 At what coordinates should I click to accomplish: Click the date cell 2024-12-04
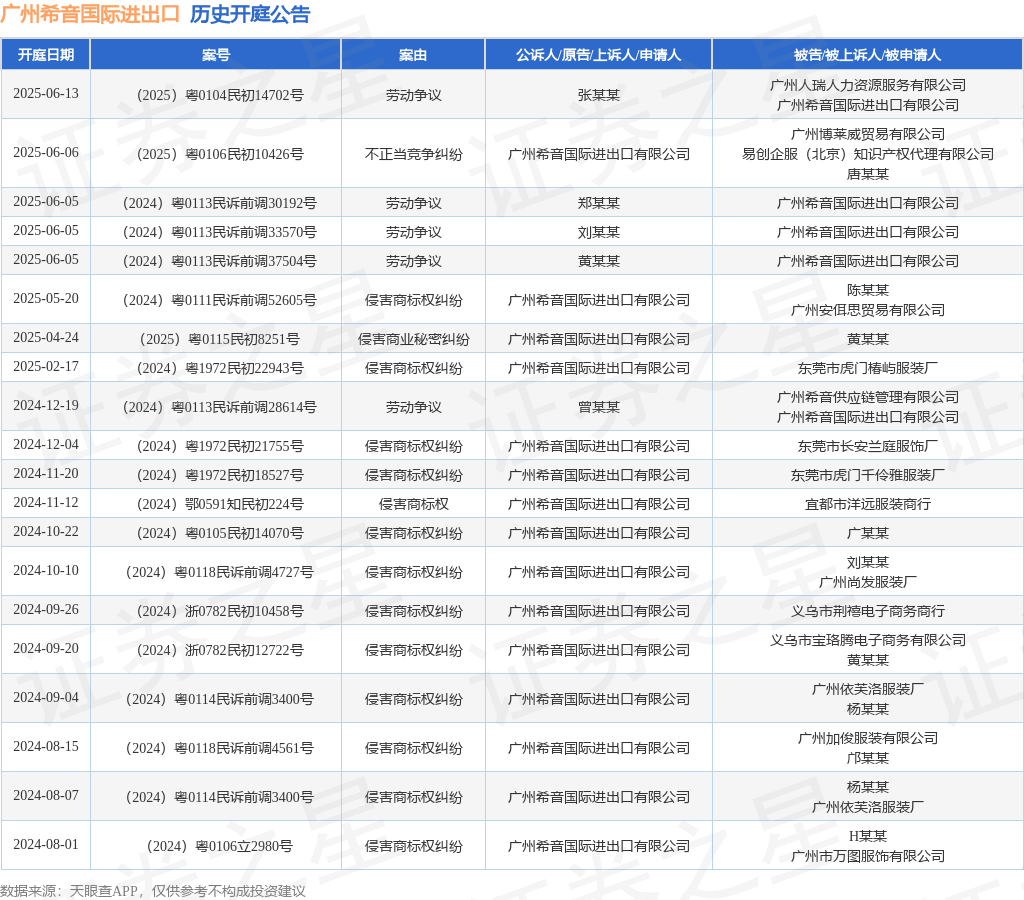[x=46, y=445]
